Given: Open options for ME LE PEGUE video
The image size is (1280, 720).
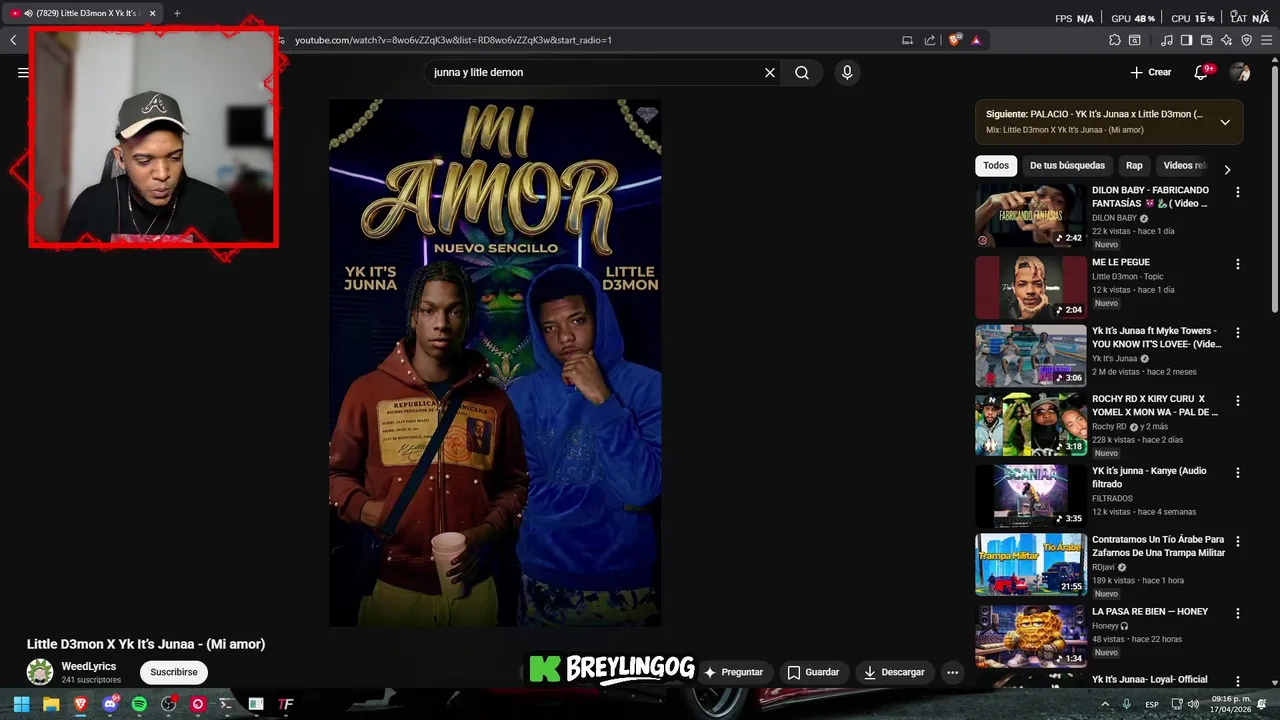Looking at the screenshot, I should [x=1237, y=264].
